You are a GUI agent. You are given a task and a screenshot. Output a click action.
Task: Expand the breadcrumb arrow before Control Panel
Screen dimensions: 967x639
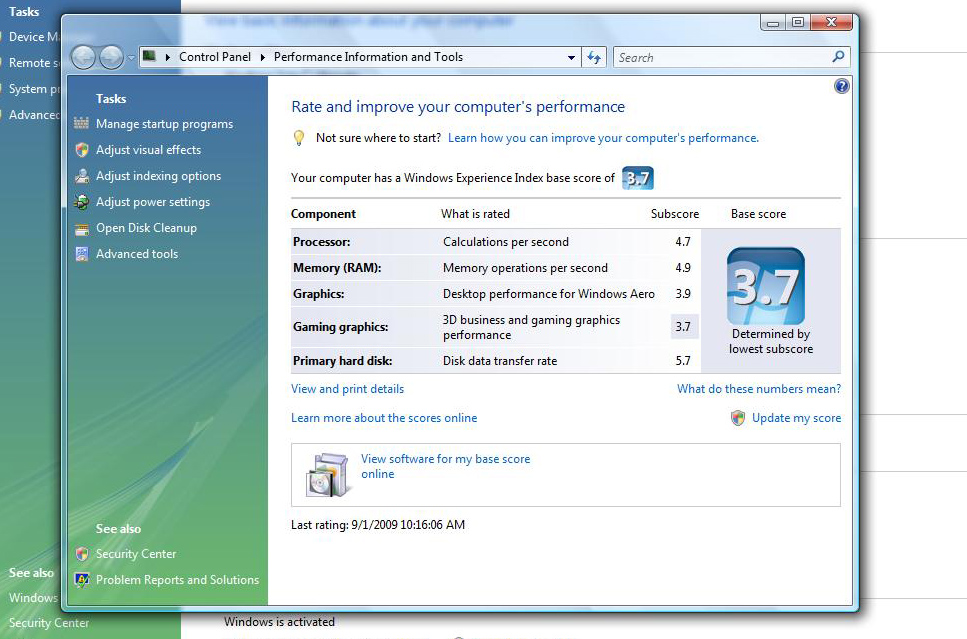click(168, 57)
